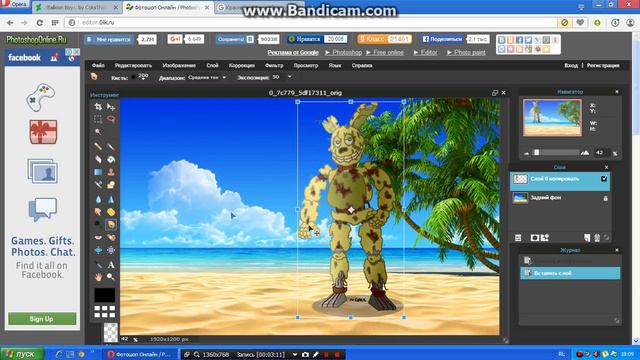
Task: Select the Задний фон background layer
Action: [560, 198]
